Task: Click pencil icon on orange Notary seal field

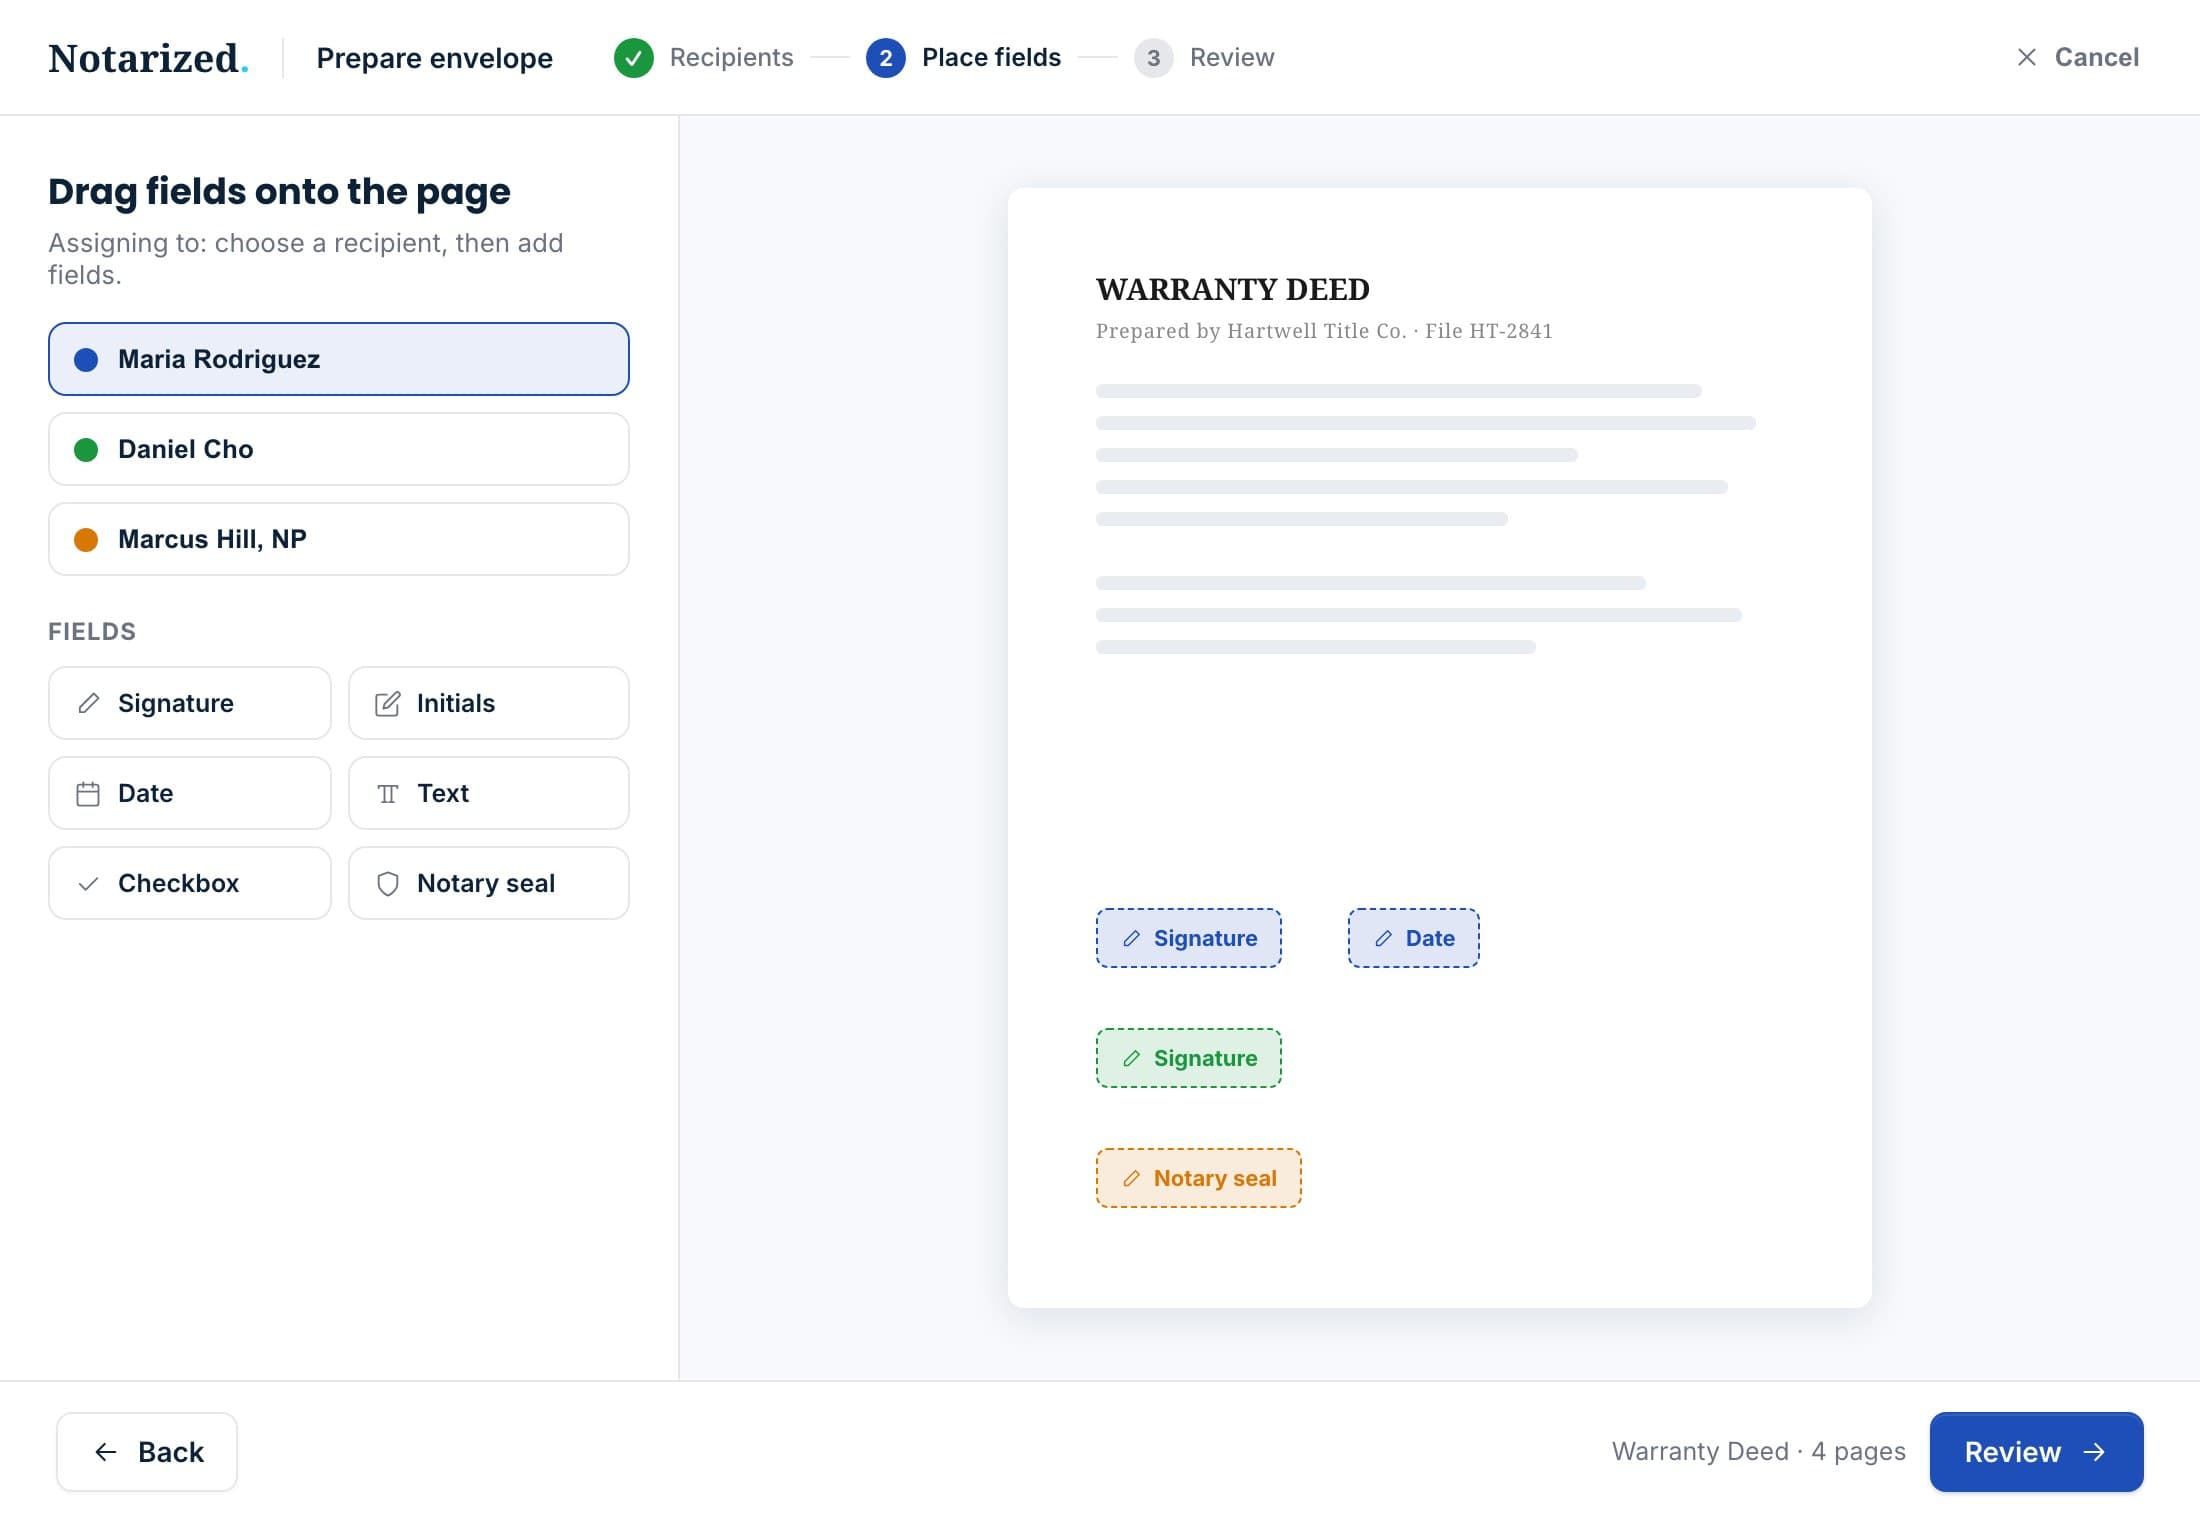Action: 1131,1178
